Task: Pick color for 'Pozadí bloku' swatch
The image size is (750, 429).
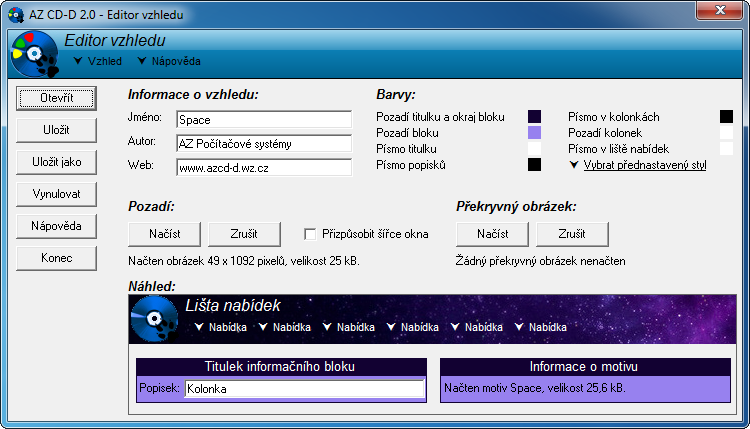Action: (534, 133)
